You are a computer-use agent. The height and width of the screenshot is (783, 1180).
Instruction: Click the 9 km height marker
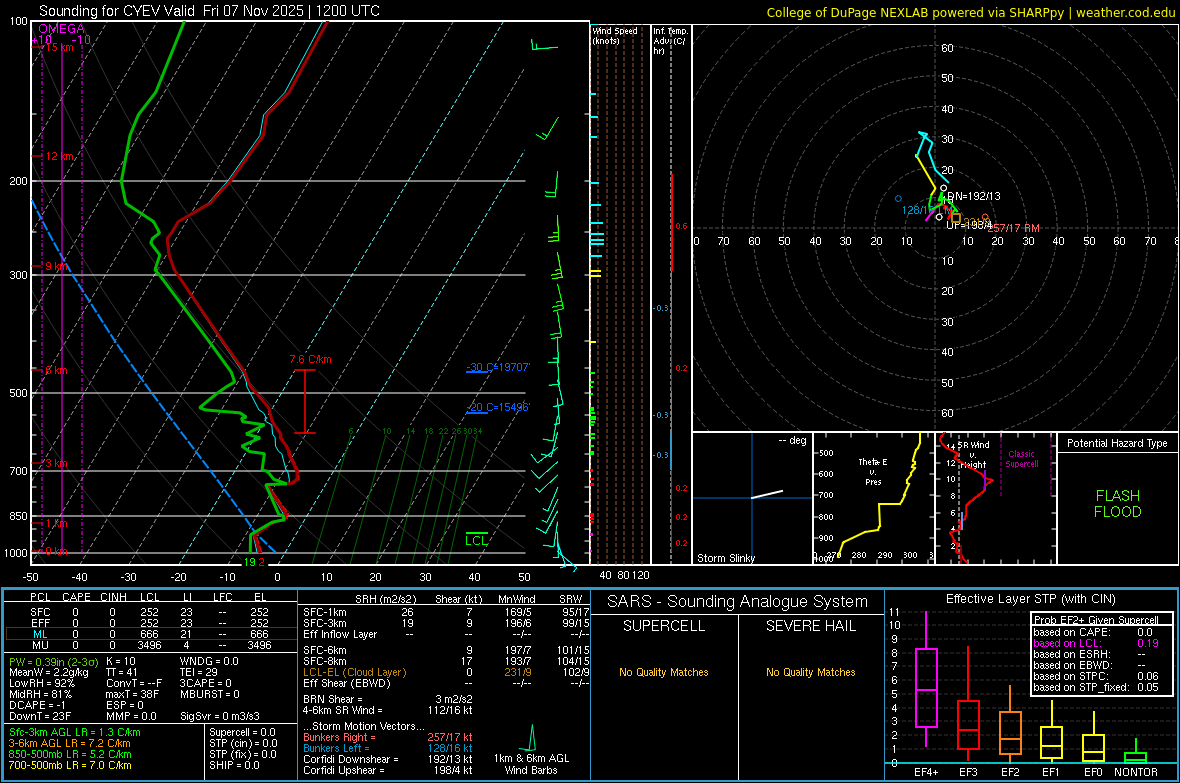(56, 267)
